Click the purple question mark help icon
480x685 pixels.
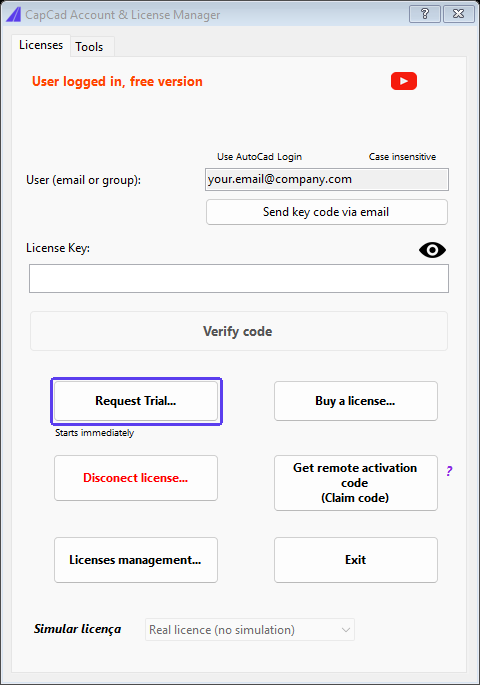[449, 471]
